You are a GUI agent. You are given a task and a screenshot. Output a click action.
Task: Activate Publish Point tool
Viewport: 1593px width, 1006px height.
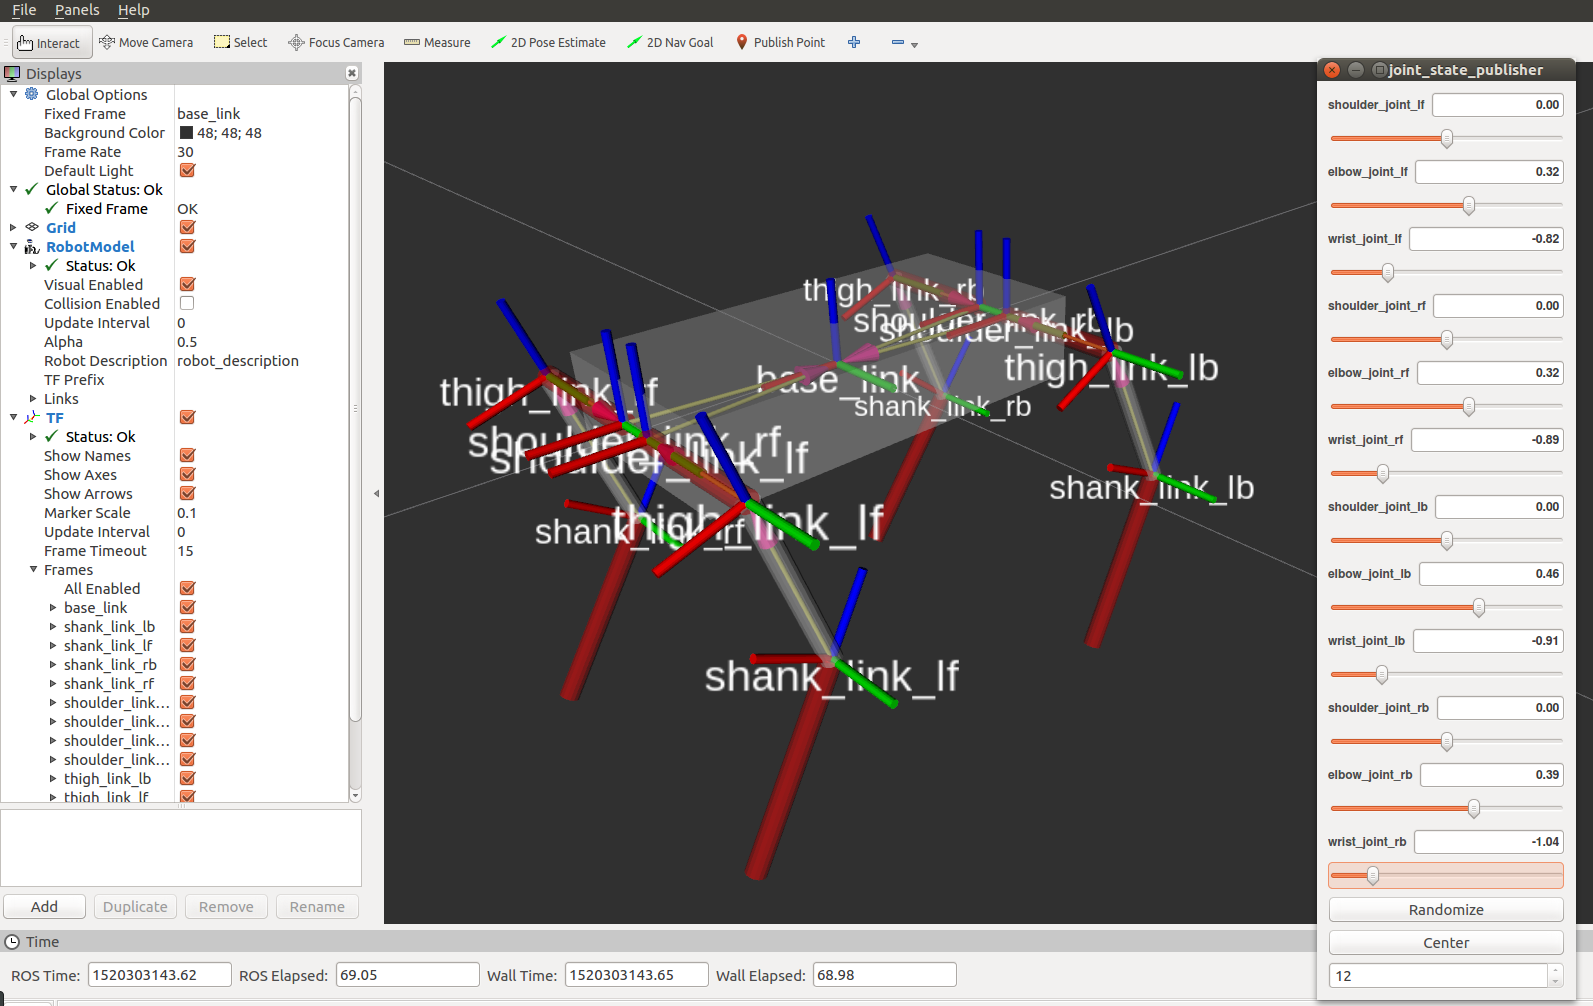780,42
